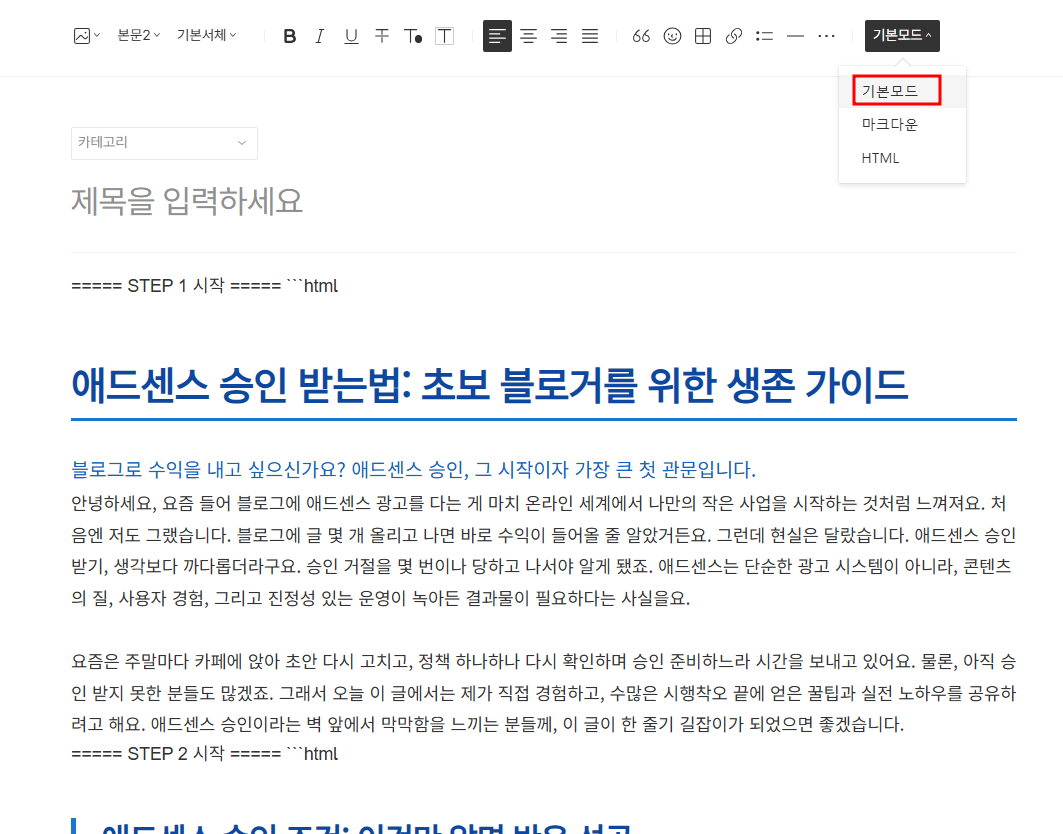Screen dimensions: 1063x834
Task: Open the image insert tool
Action: 86,36
